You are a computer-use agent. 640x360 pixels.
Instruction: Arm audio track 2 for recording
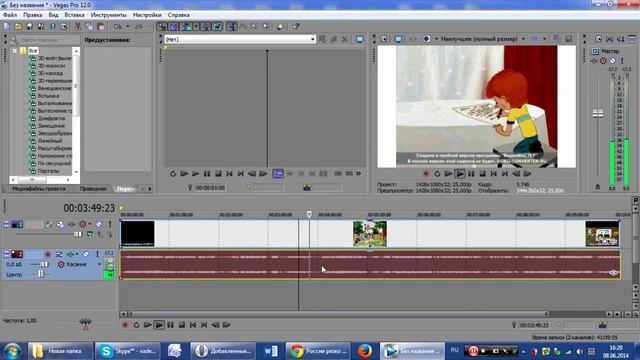(x=47, y=254)
